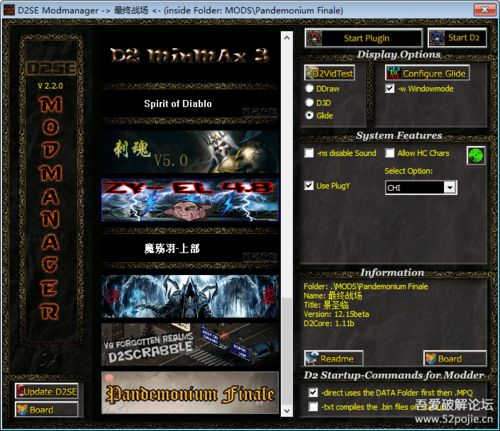Select the icy demon mod banner
The width and height of the screenshot is (500, 431).
click(190, 297)
